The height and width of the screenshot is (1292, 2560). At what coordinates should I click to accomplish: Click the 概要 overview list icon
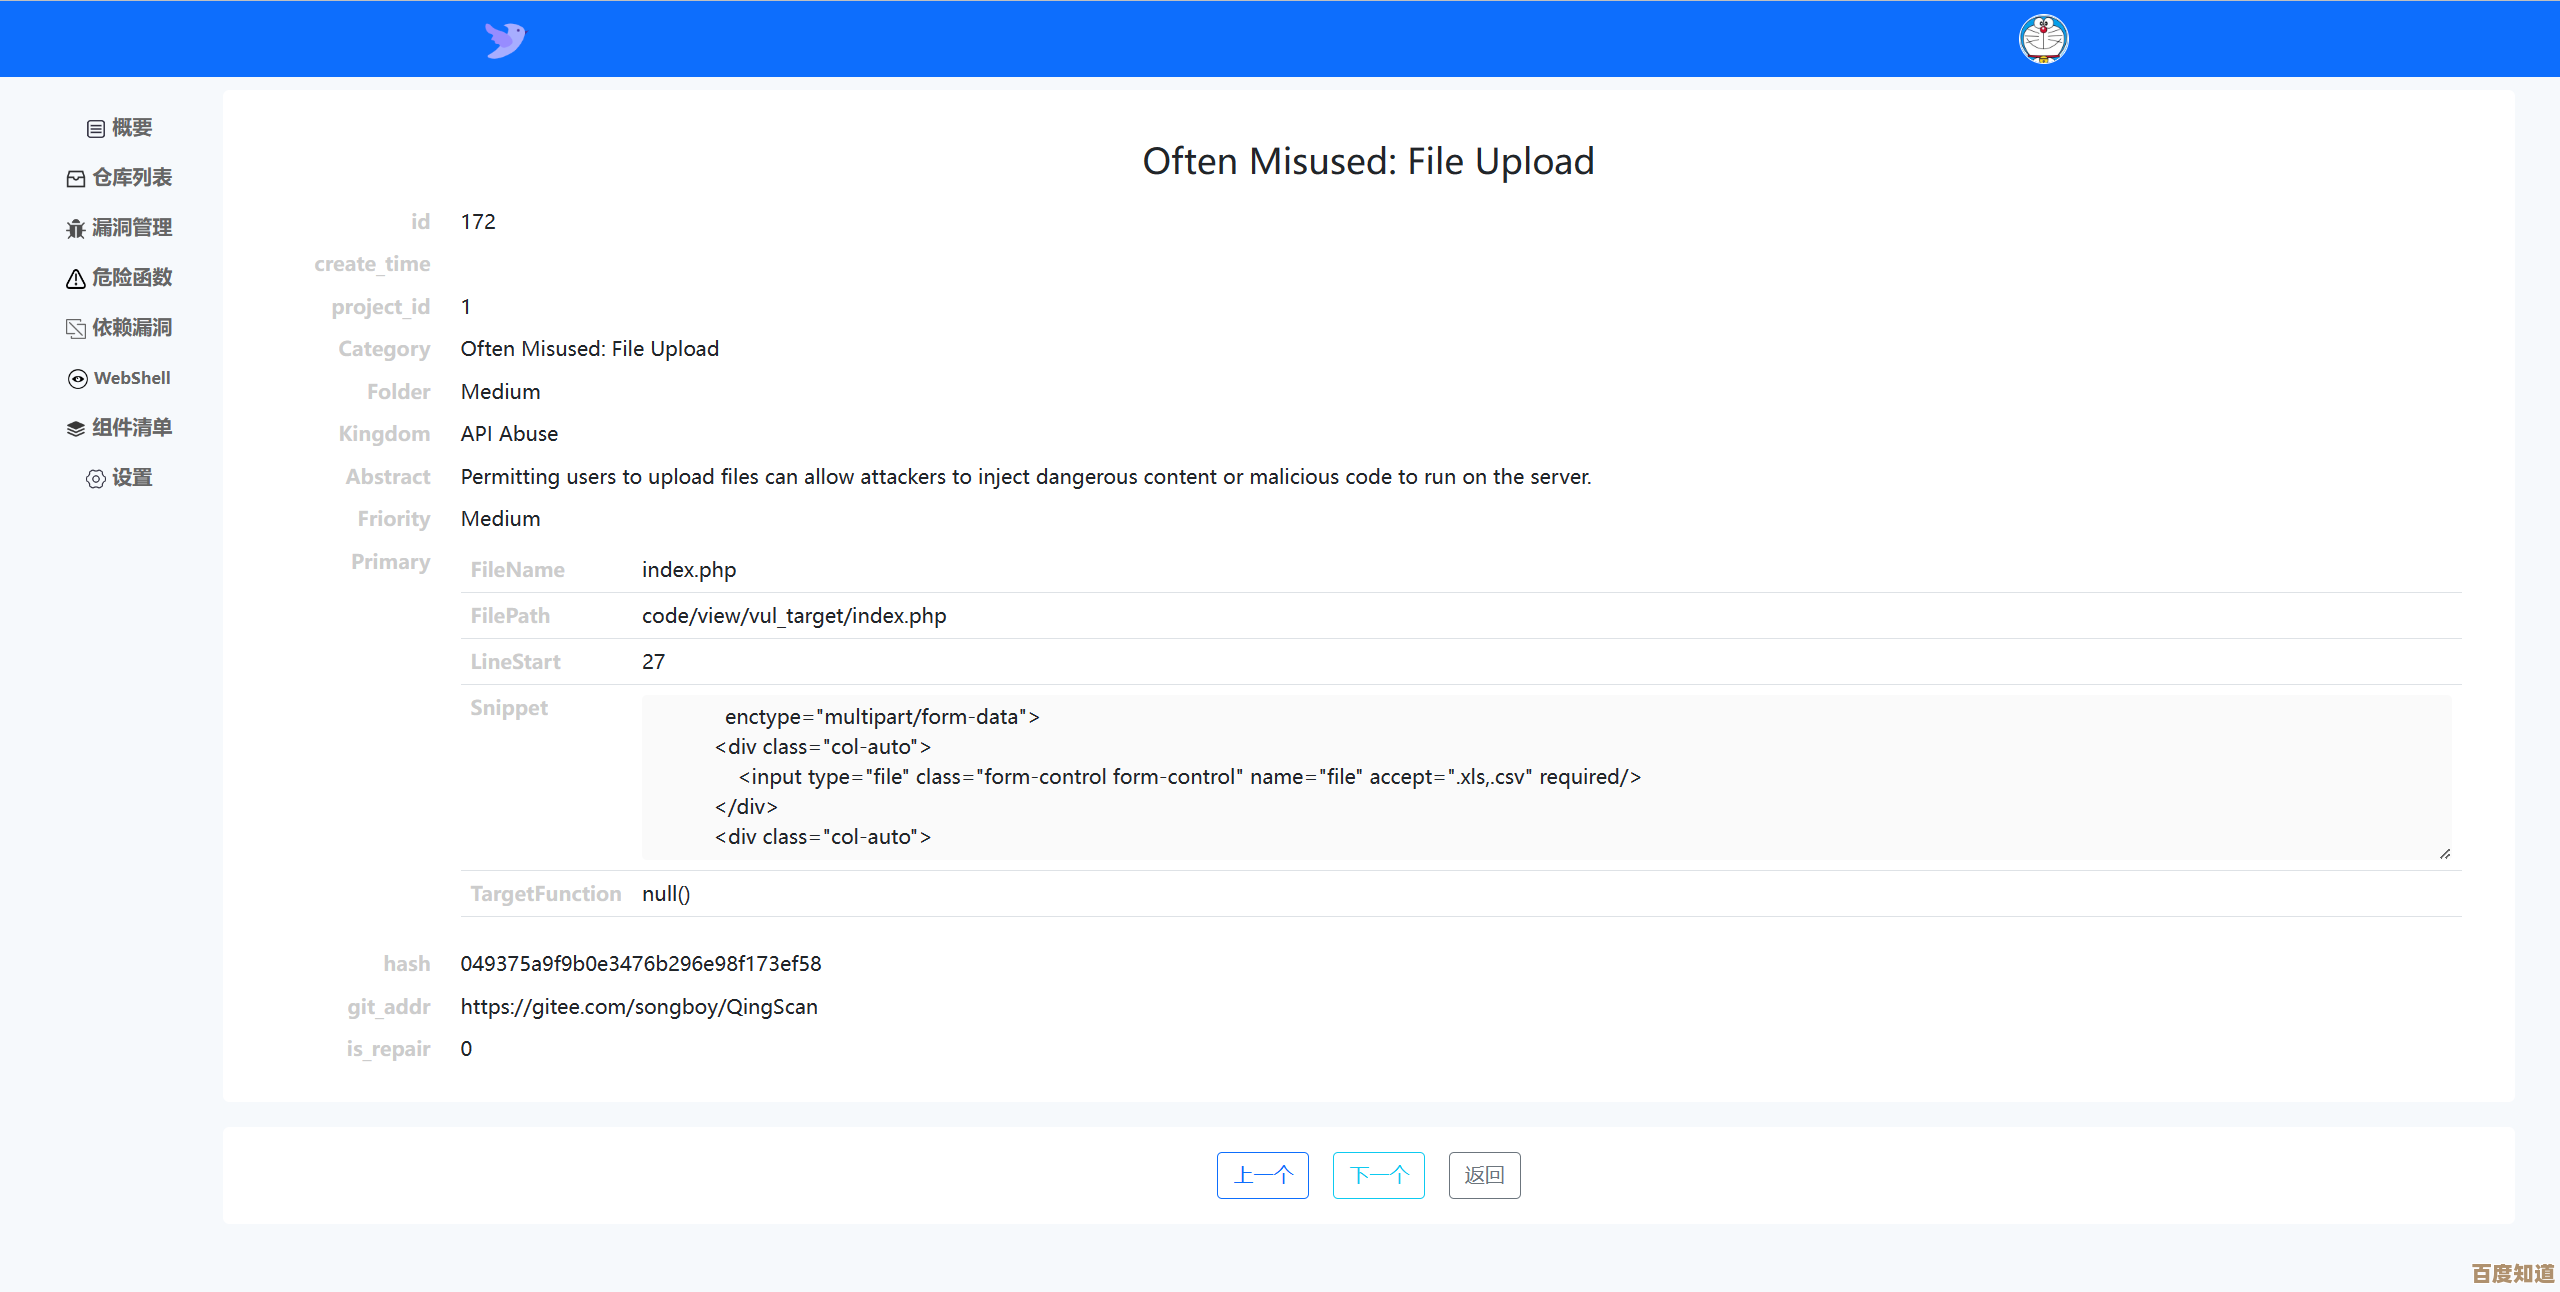click(96, 129)
